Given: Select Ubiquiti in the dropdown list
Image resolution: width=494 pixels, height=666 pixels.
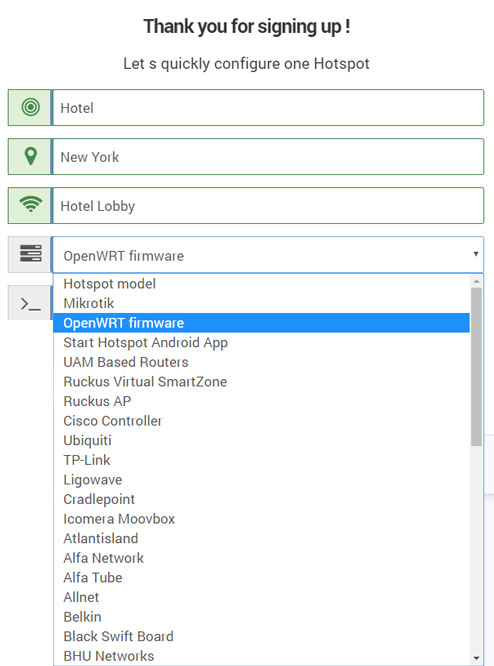Looking at the screenshot, I should (261, 440).
